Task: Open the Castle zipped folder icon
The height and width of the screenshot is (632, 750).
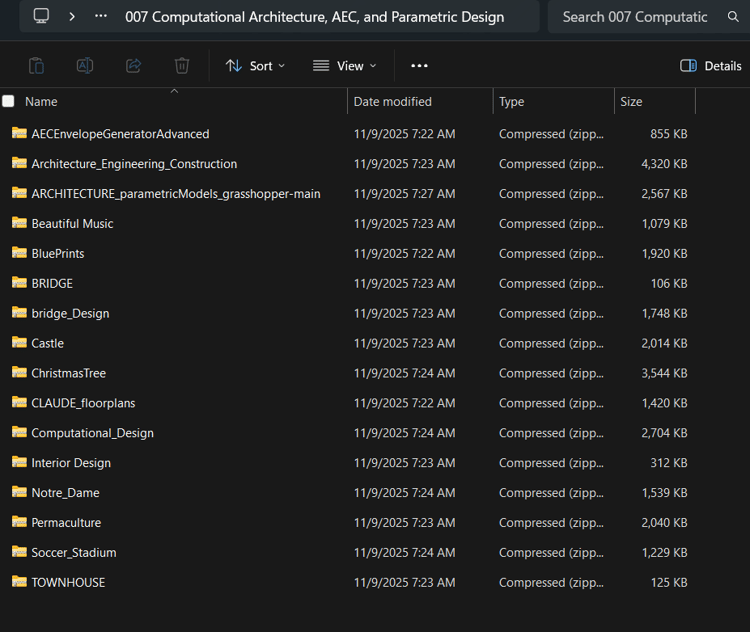Action: (19, 343)
